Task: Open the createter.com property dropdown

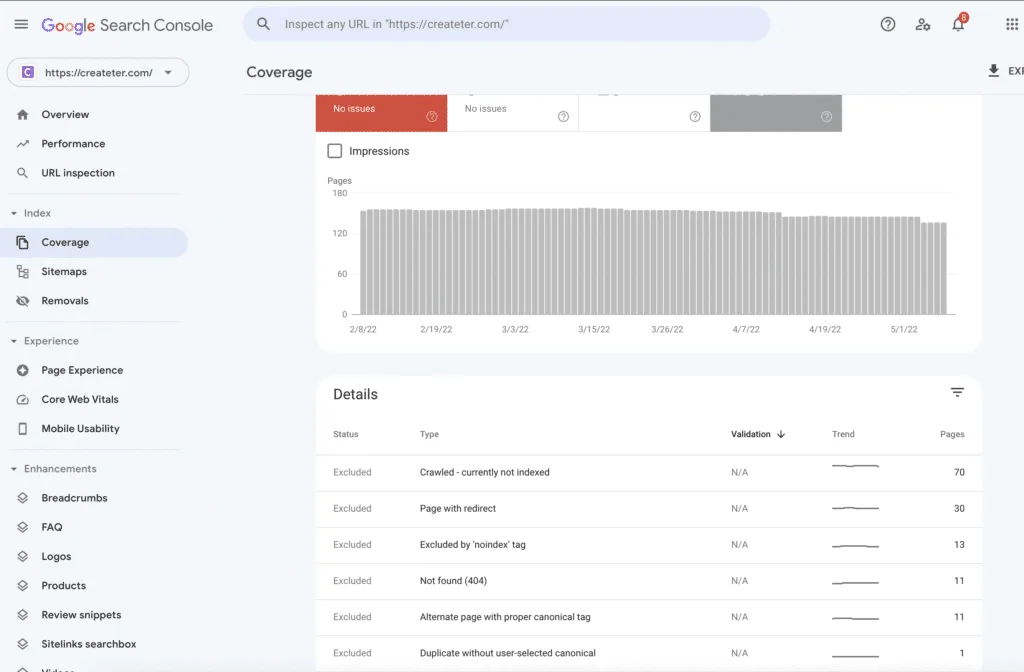Action: [x=98, y=72]
